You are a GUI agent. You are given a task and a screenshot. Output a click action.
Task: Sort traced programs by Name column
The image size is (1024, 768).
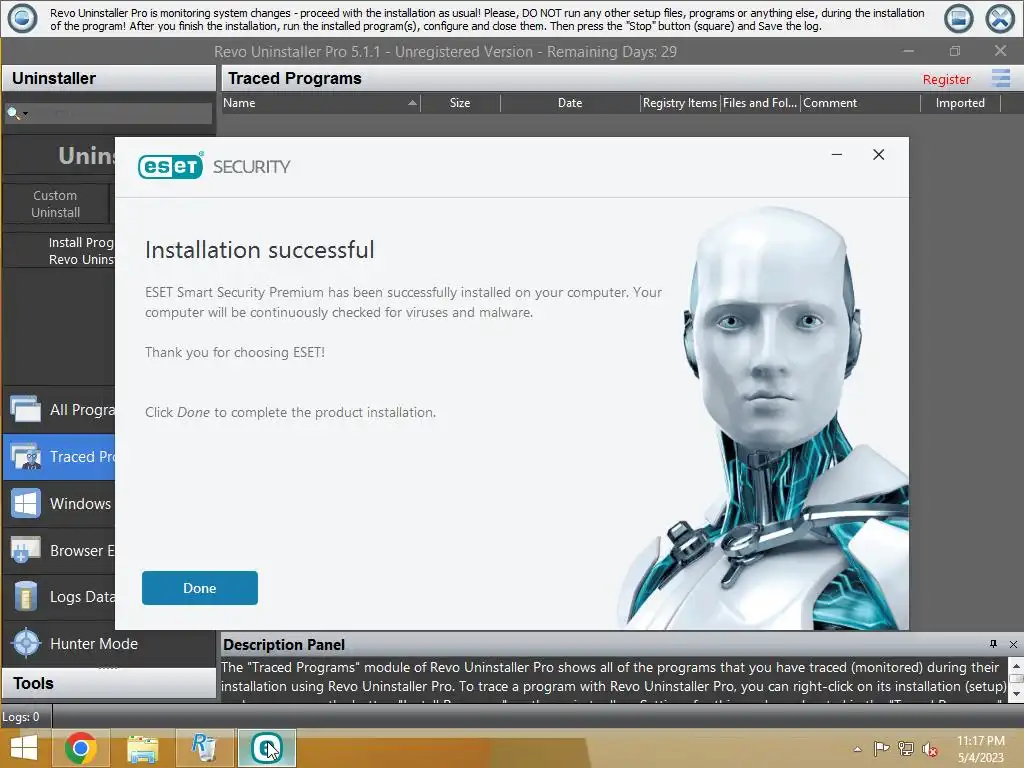320,103
